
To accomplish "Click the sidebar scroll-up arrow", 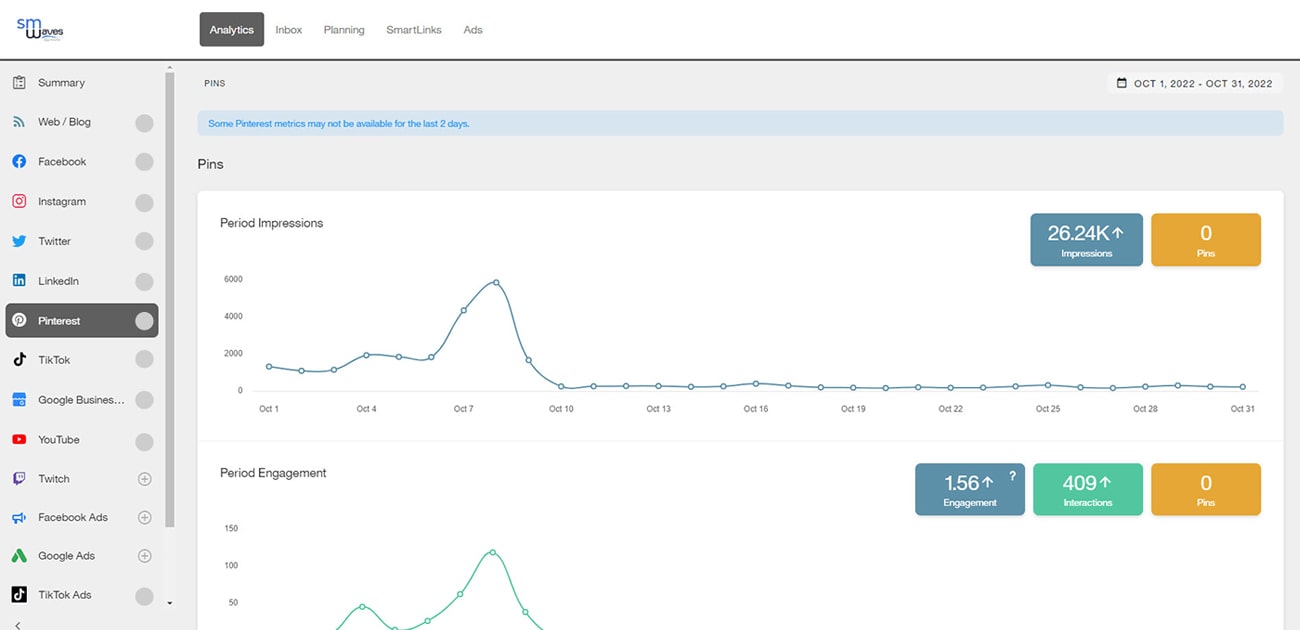I will (x=169, y=67).
